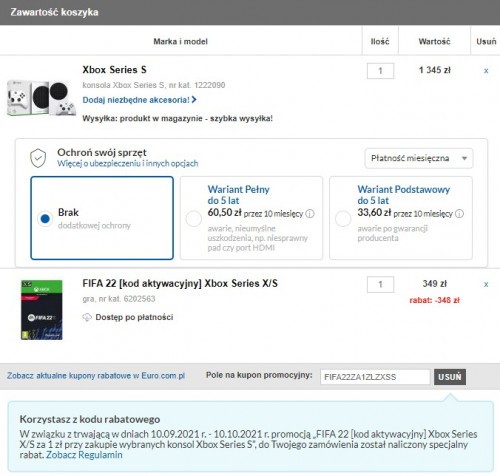Open FIFA 22 [kod aktywacyjny] product title
This screenshot has width=500, height=476.
coord(180,283)
